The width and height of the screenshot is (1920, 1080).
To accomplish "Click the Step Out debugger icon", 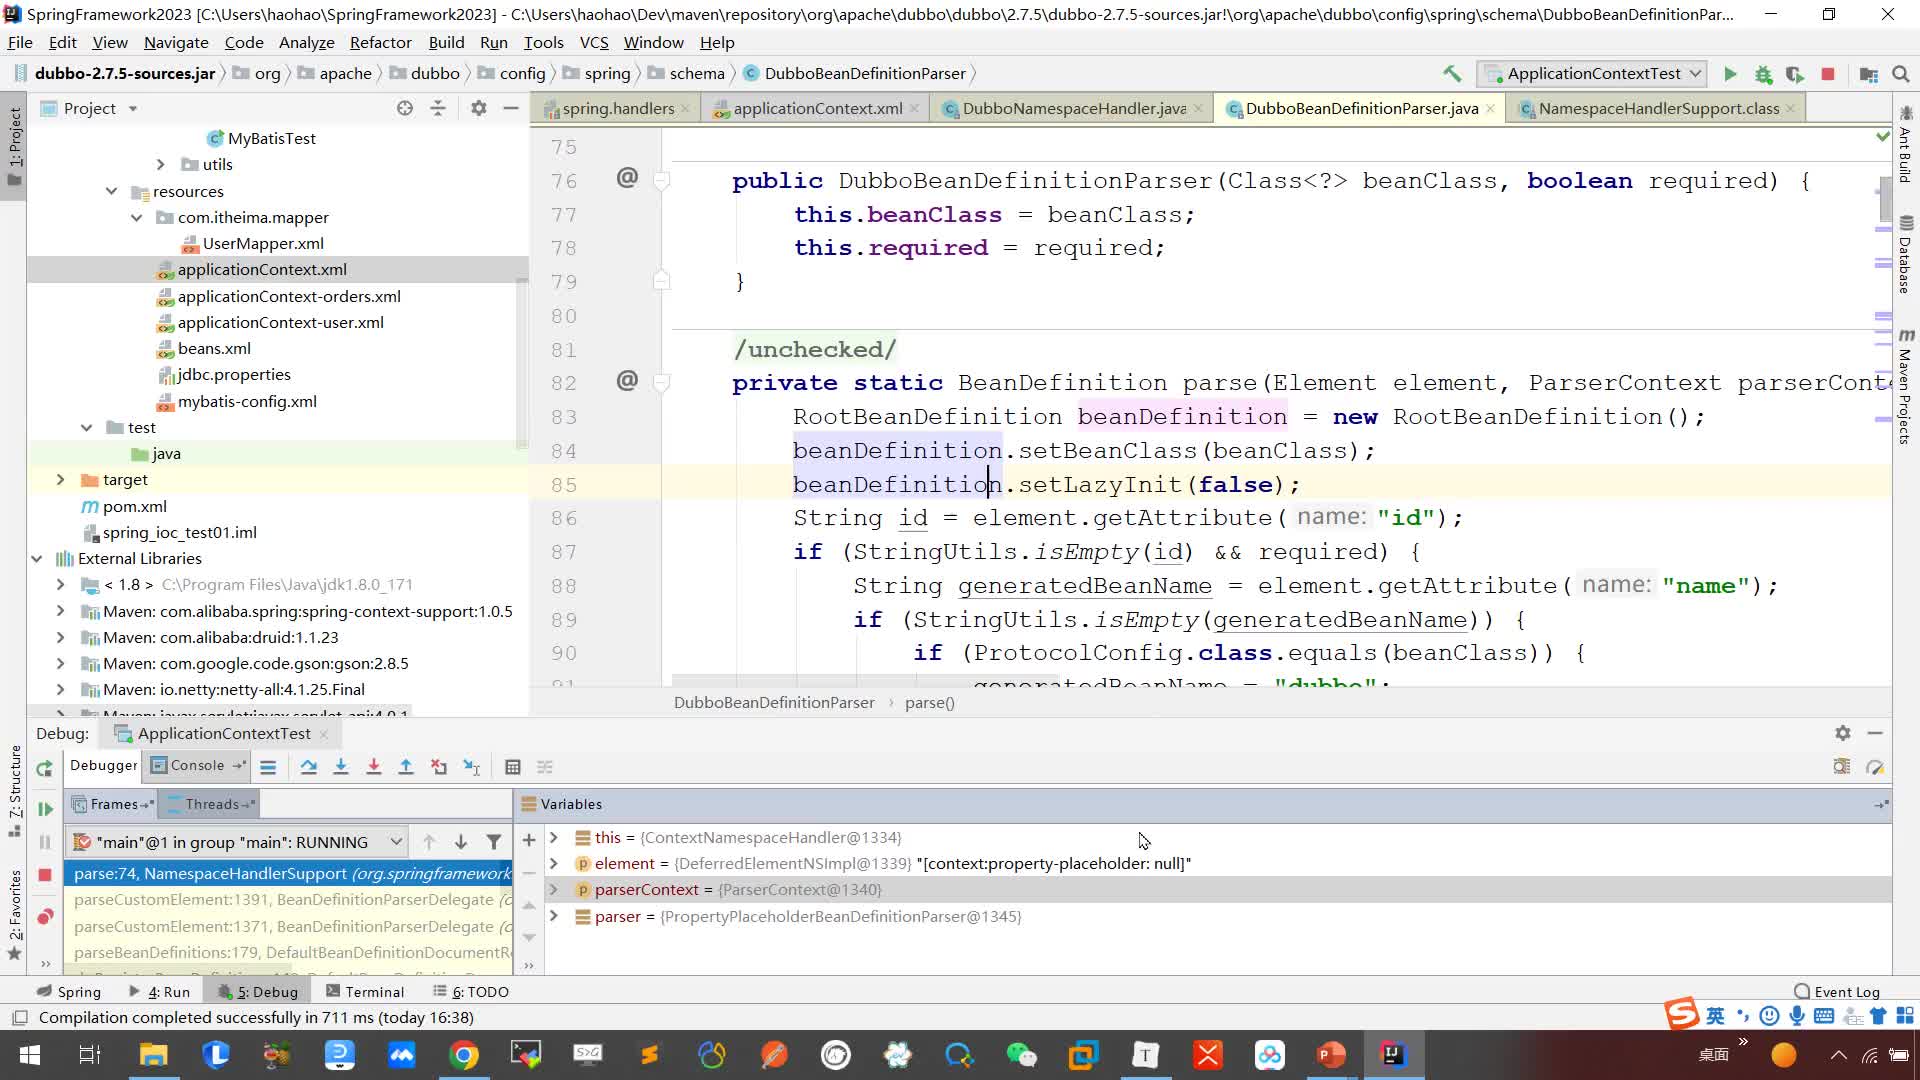I will (x=406, y=767).
